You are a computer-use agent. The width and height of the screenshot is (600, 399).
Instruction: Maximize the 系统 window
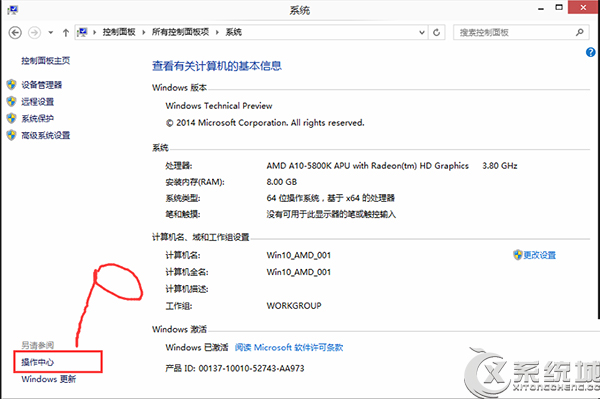point(559,8)
